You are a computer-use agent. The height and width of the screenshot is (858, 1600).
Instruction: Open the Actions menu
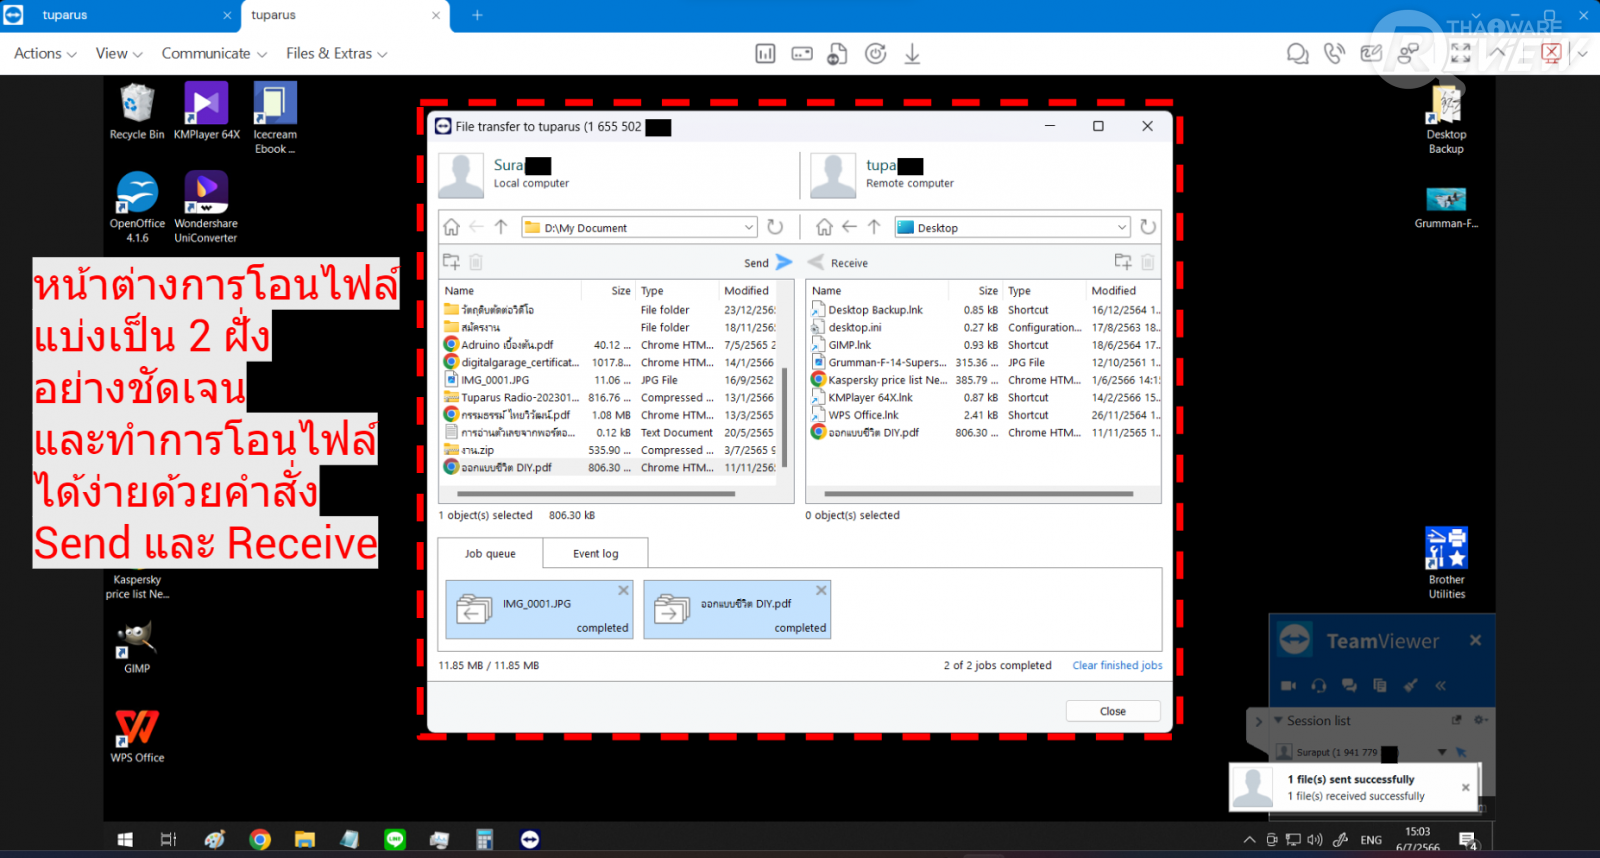point(45,54)
